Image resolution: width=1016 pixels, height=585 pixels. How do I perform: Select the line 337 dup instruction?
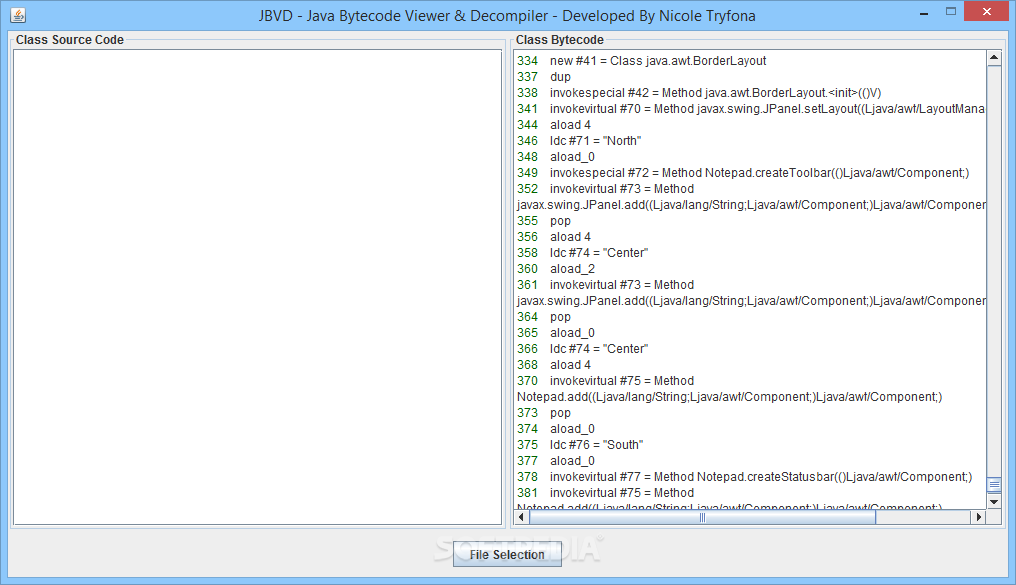click(x=544, y=77)
